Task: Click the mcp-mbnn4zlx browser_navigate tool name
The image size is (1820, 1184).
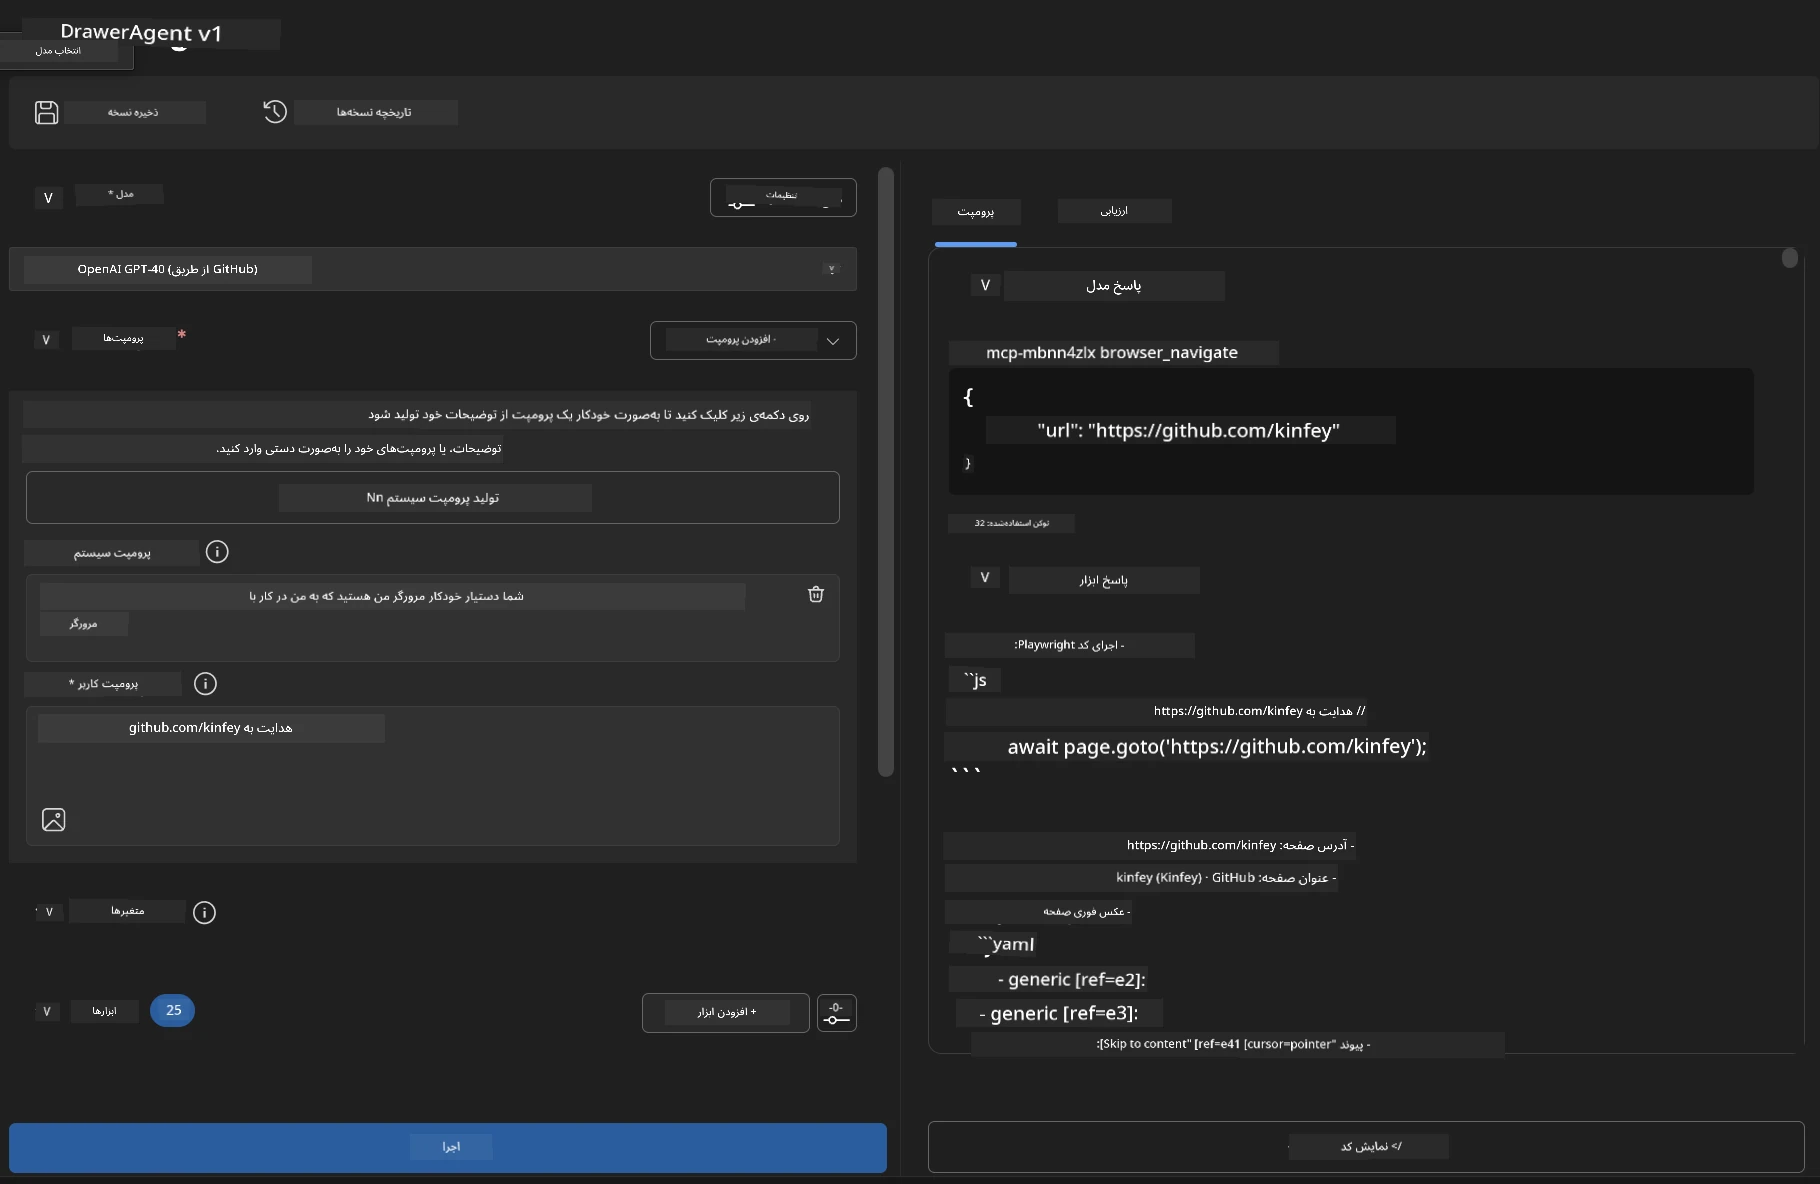Action: pyautogui.click(x=1112, y=352)
